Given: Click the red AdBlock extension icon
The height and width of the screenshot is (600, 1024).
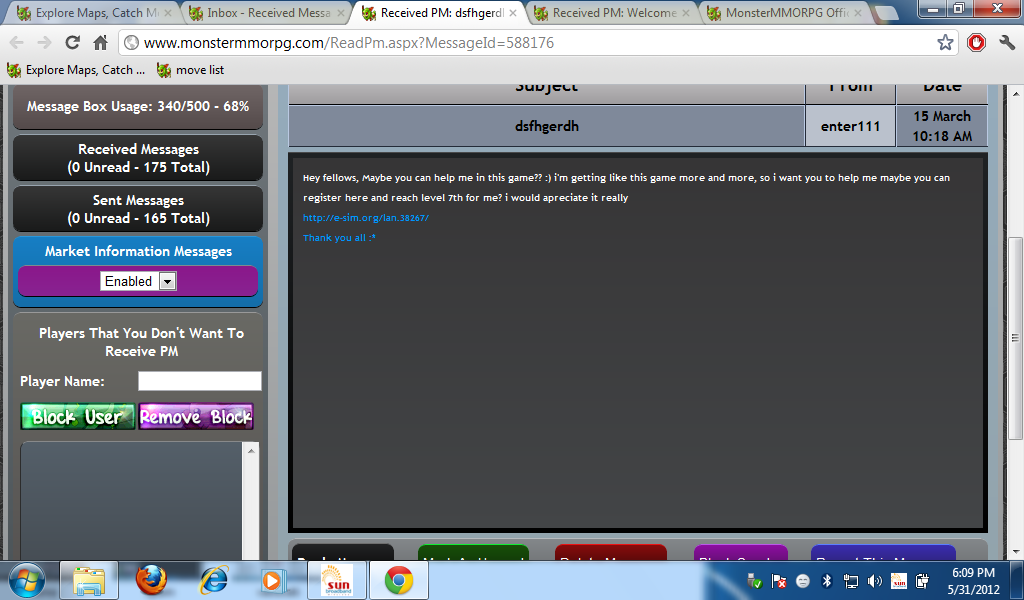Looking at the screenshot, I should (x=976, y=43).
